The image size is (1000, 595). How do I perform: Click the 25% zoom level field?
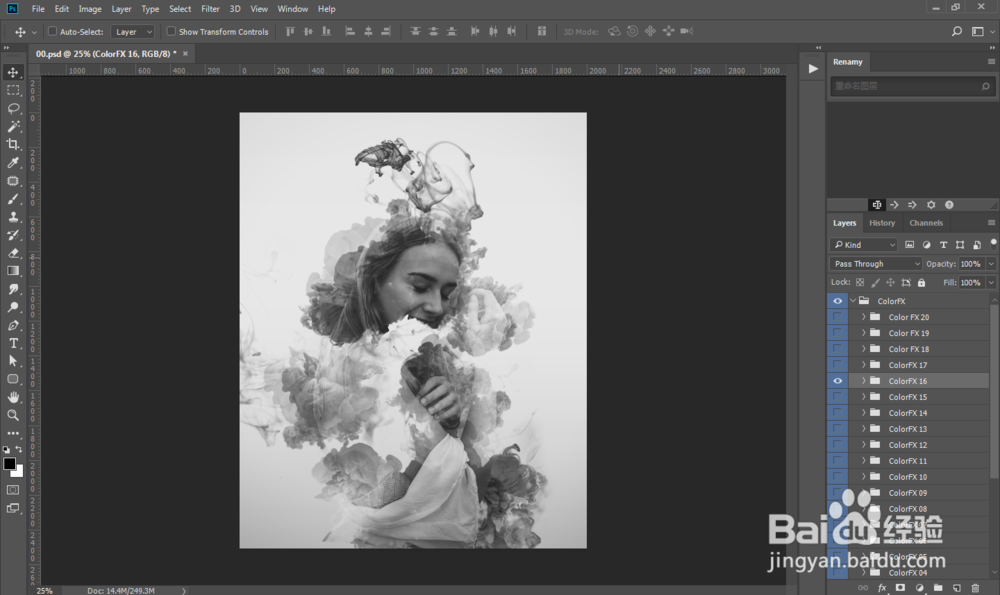tap(44, 591)
